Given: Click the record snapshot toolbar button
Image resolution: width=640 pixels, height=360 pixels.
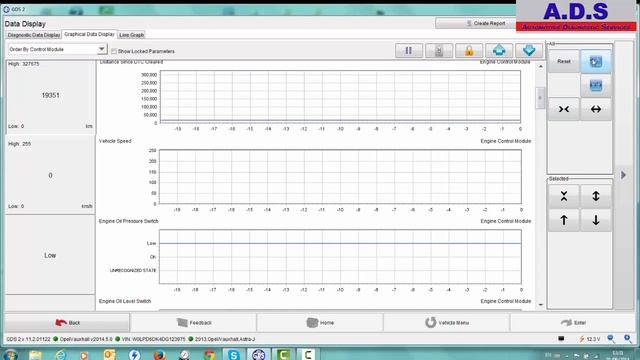Looking at the screenshot, I should click(439, 51).
